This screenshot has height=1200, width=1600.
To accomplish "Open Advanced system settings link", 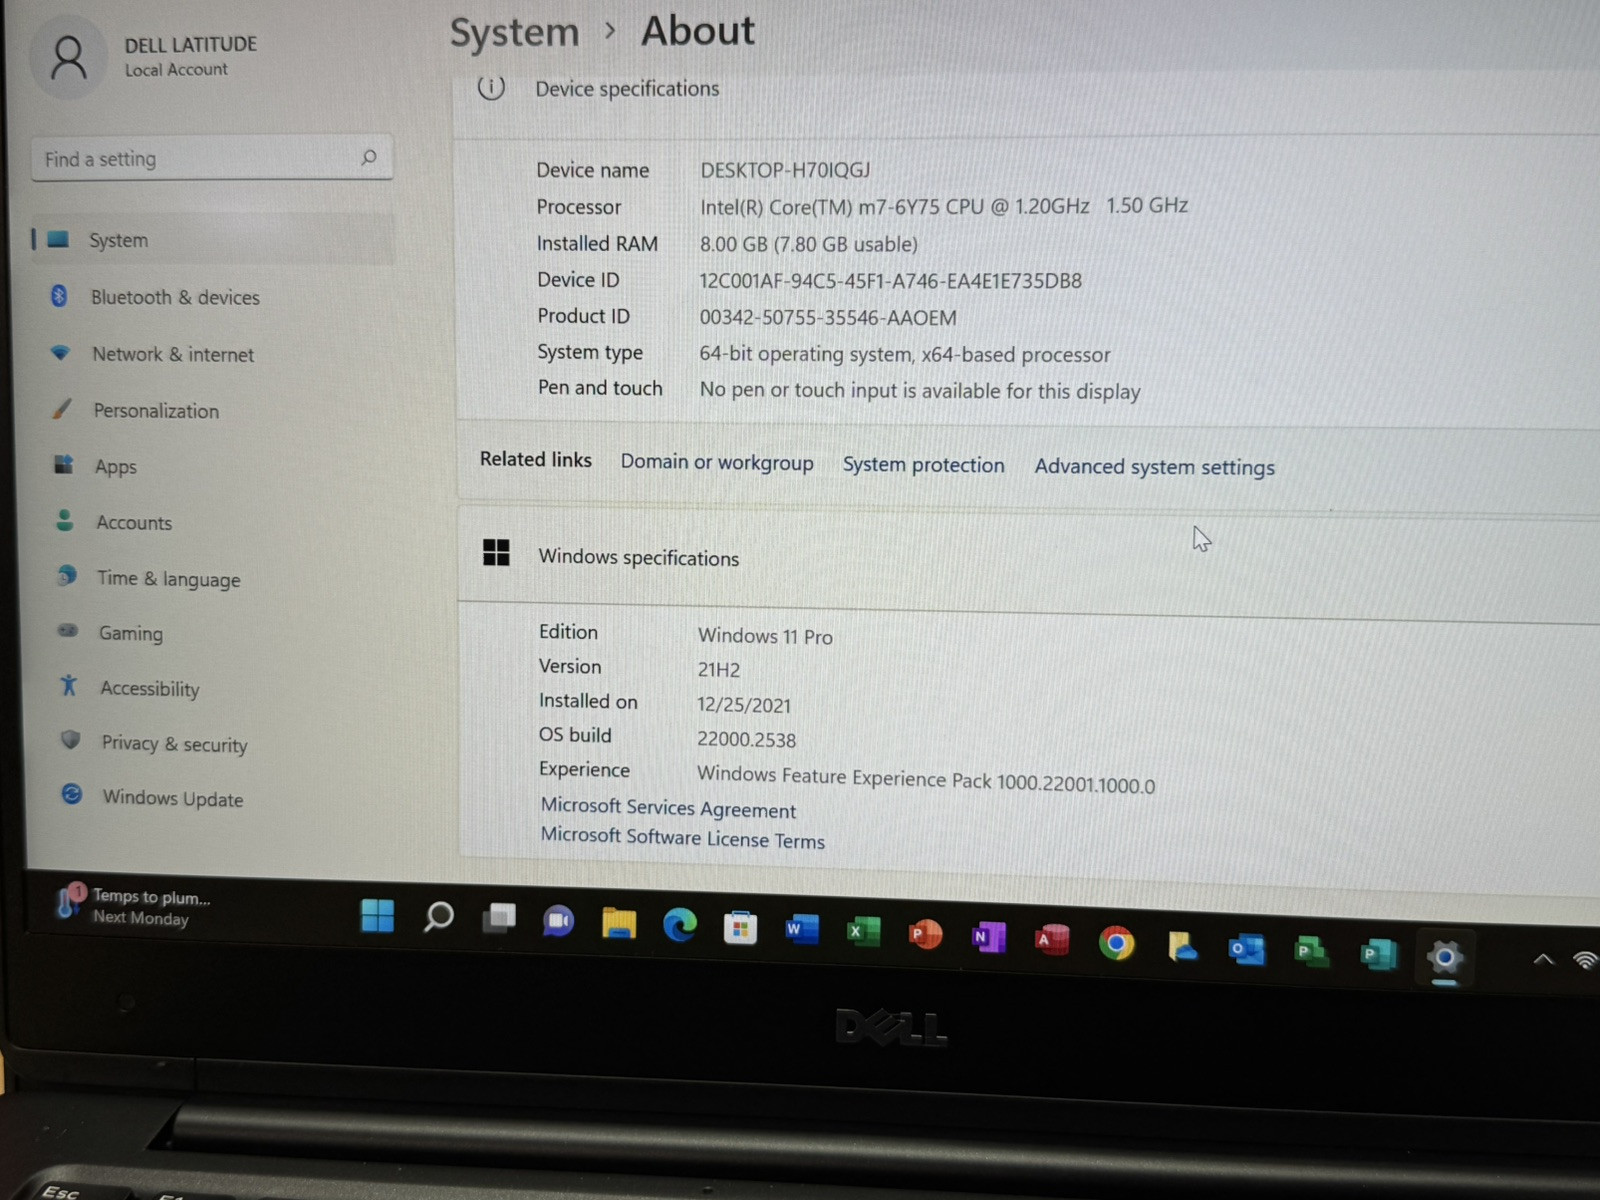I will click(1154, 467).
